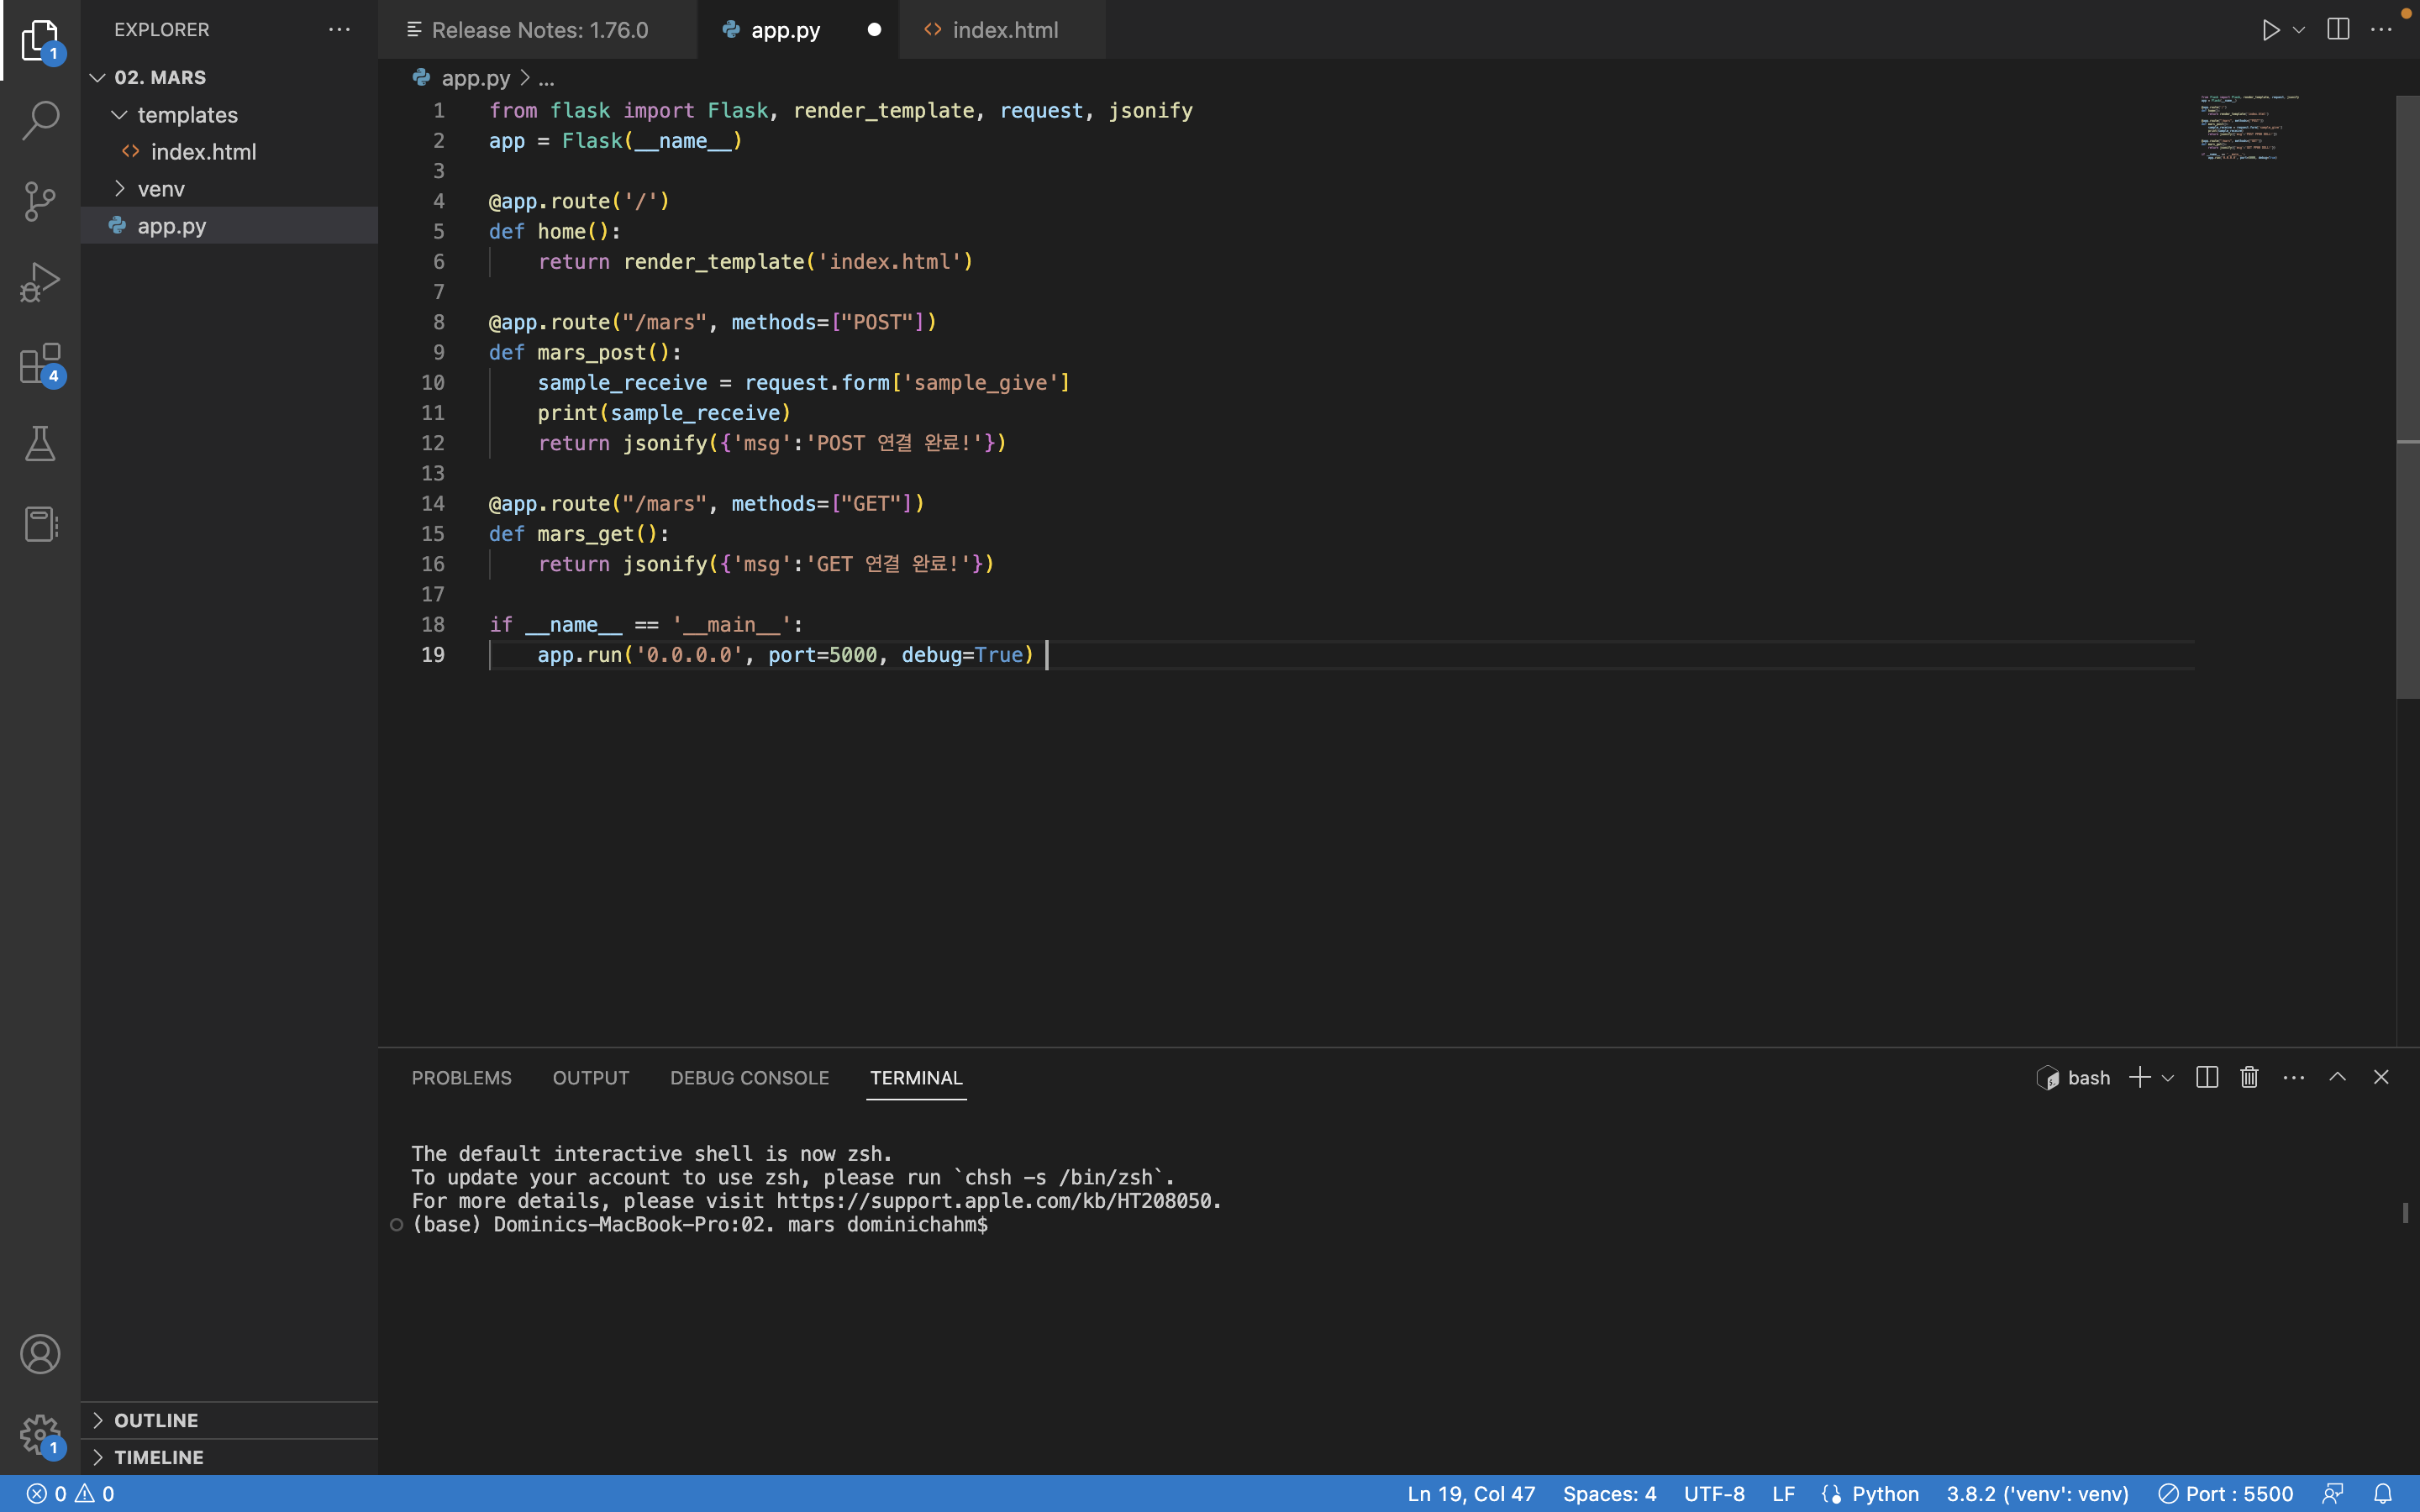
Task: Open the terminal launch profile dropdown
Action: pyautogui.click(x=2167, y=1078)
